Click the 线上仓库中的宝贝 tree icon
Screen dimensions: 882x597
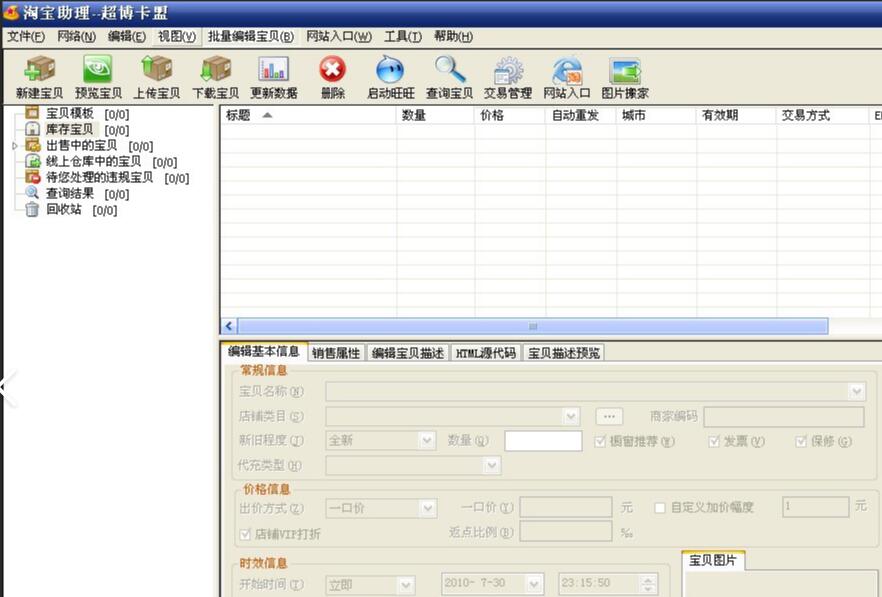tap(33, 161)
